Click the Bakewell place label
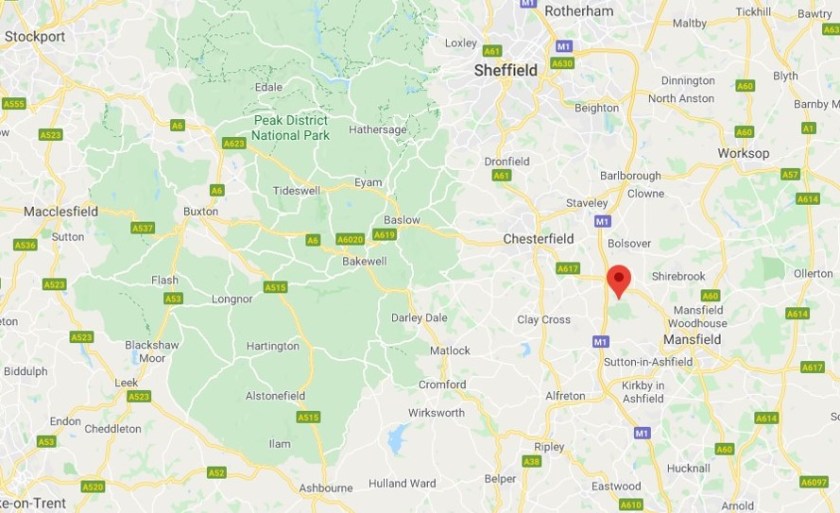This screenshot has height=513, width=840. pos(364,261)
